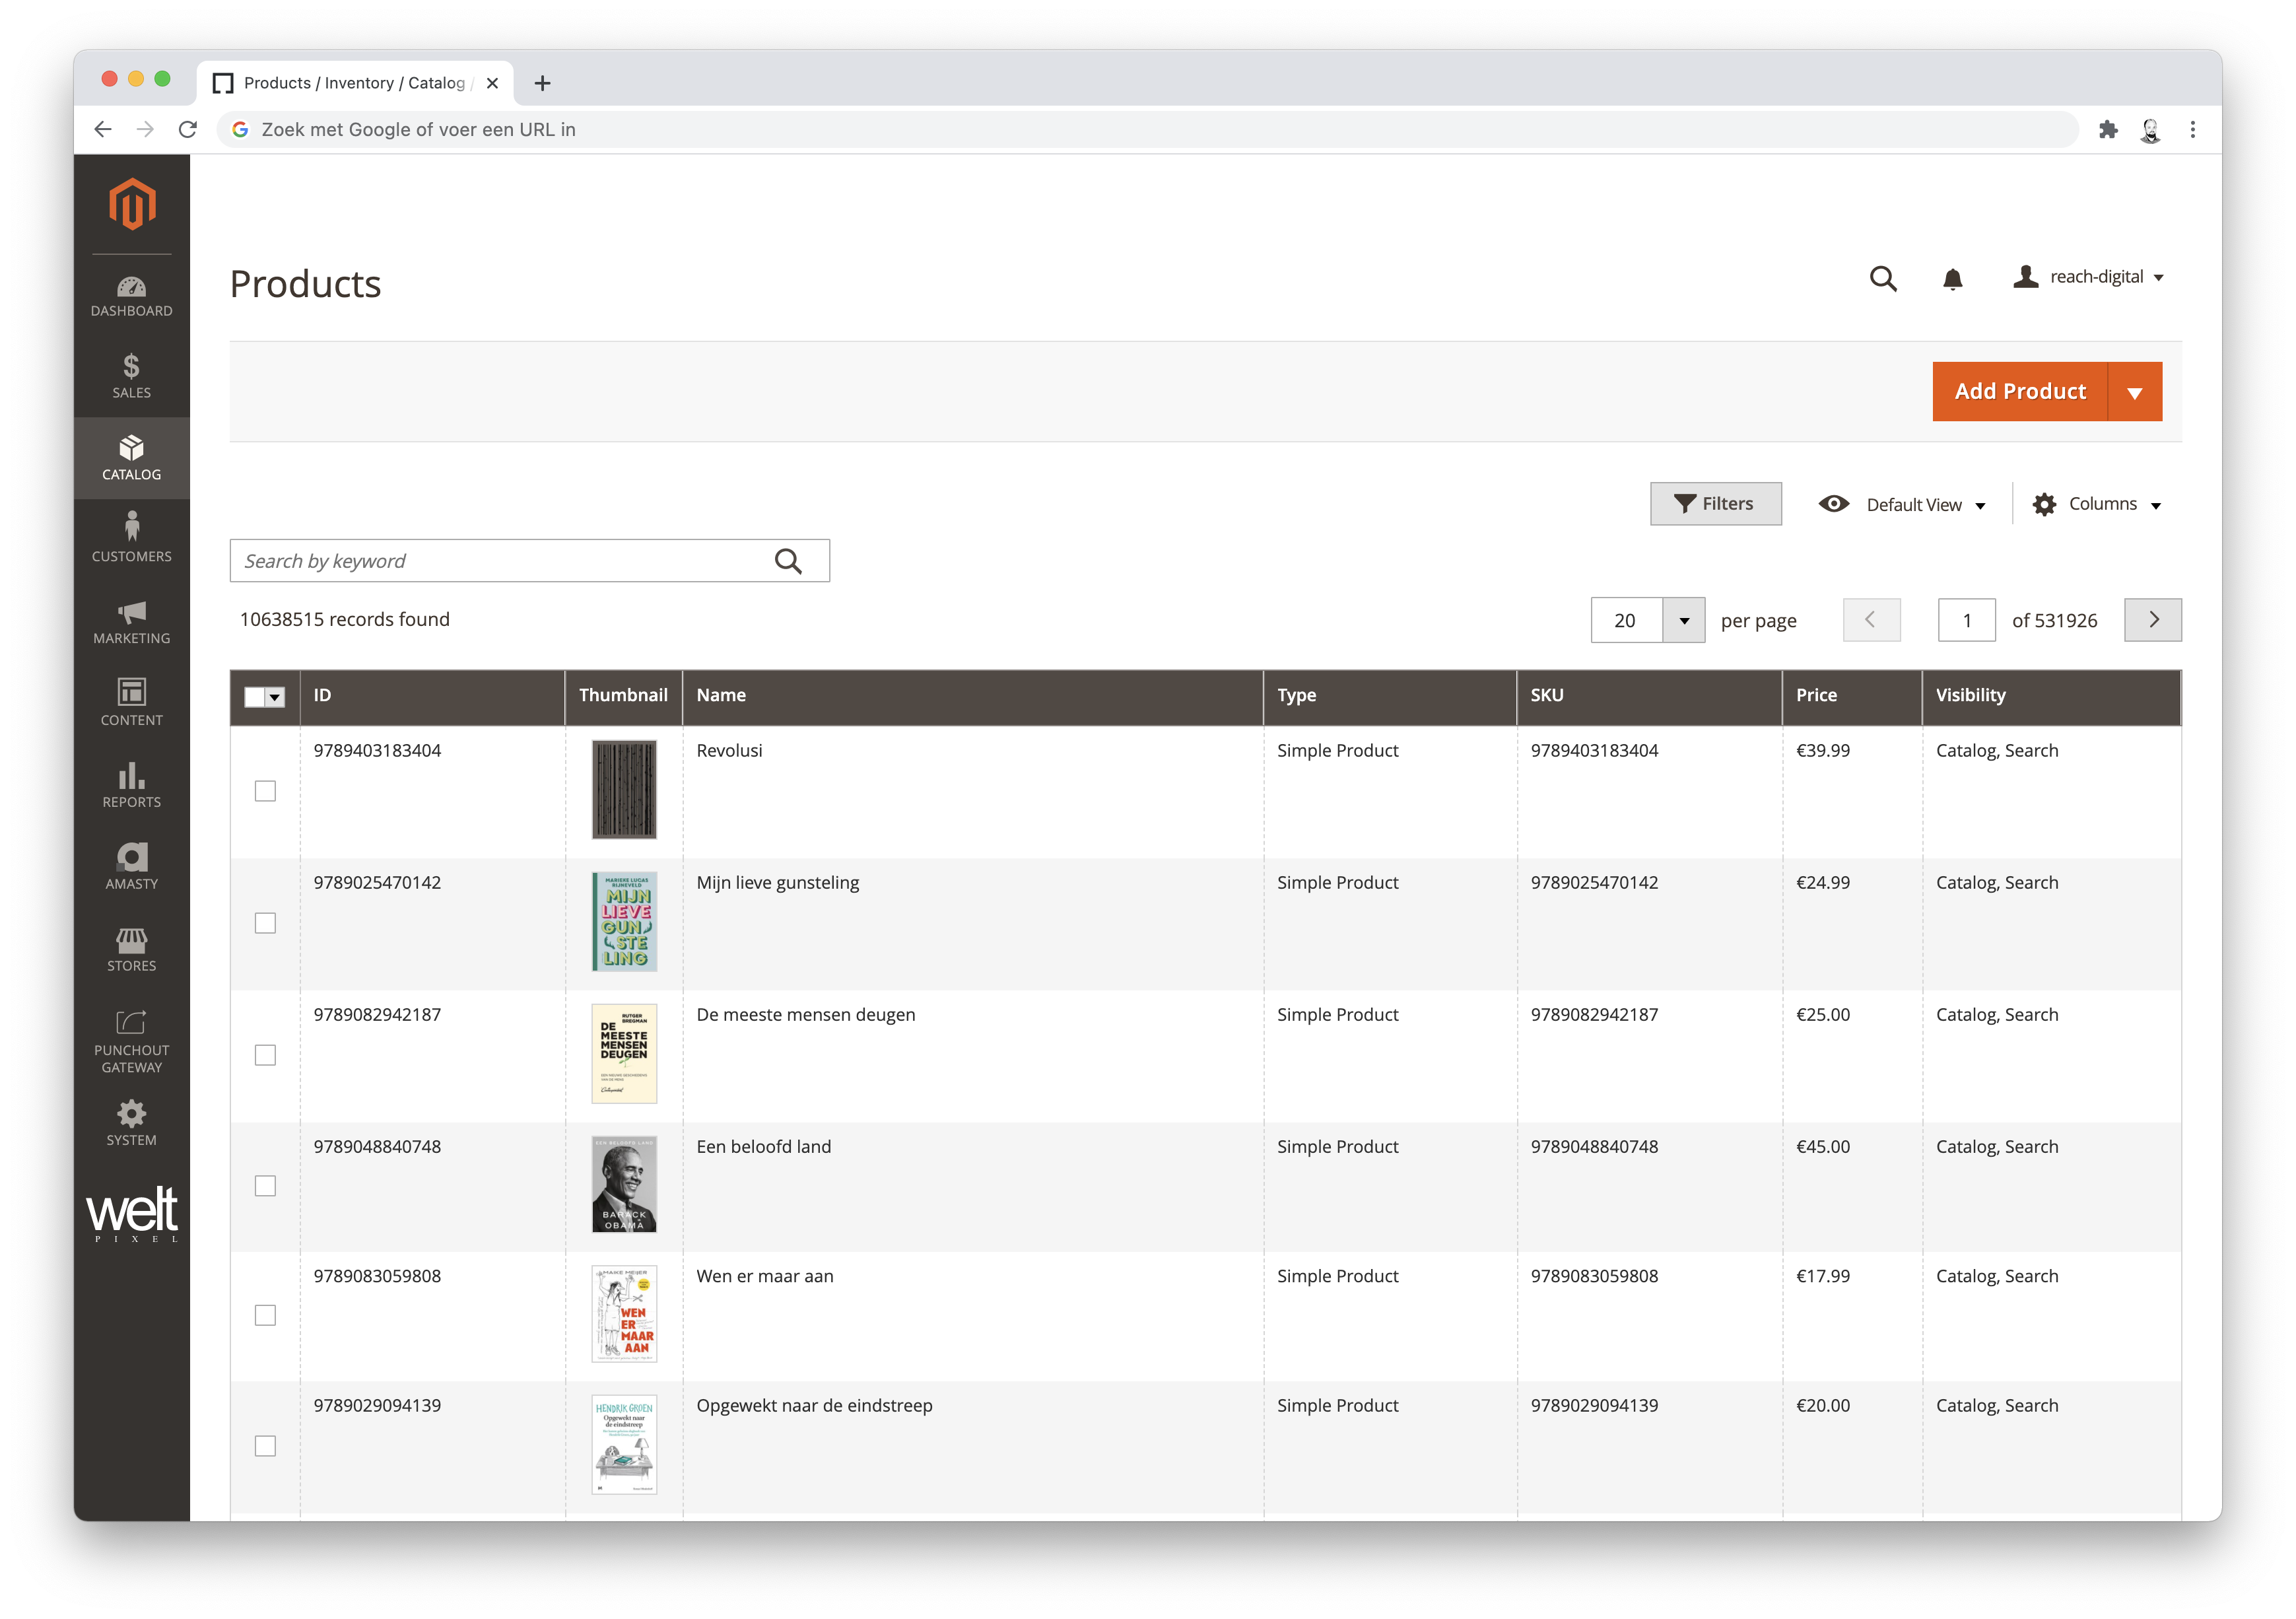Image resolution: width=2296 pixels, height=1619 pixels.
Task: Open the Reports icon in sidebar
Action: pyautogui.click(x=131, y=787)
